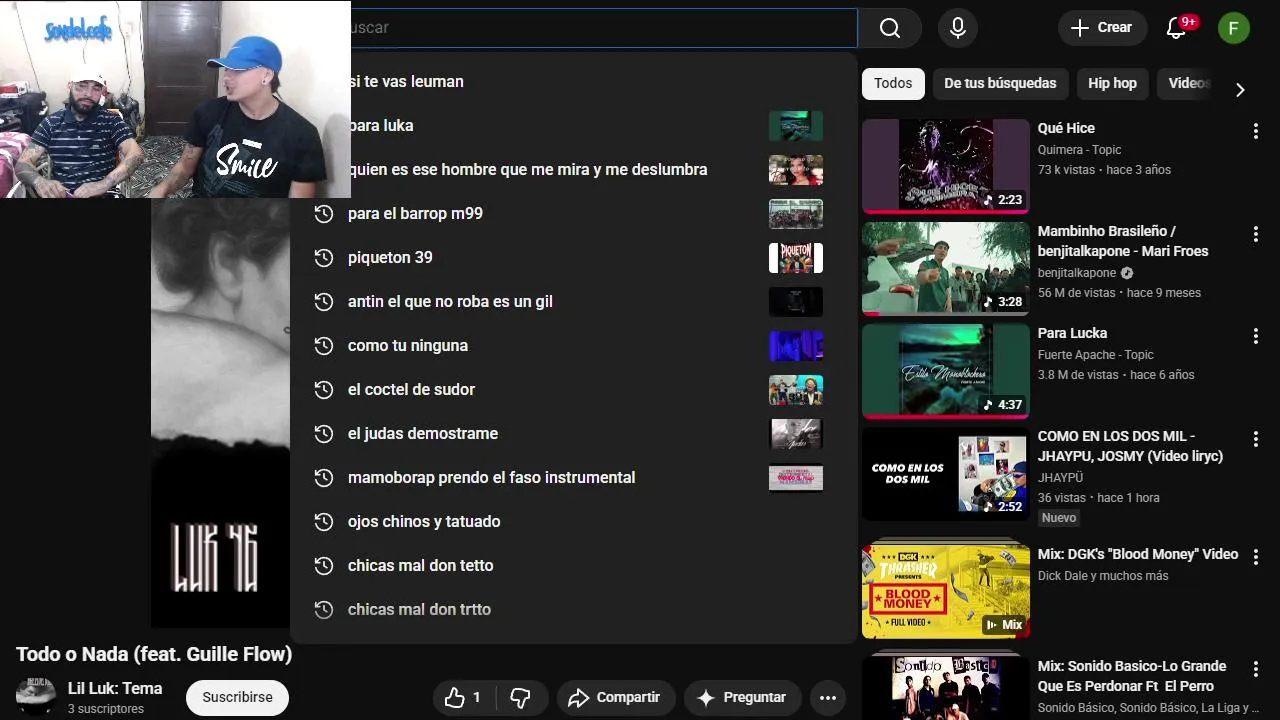
Task: Open the Mambinho Brasileño video thumbnail
Action: pos(946,269)
